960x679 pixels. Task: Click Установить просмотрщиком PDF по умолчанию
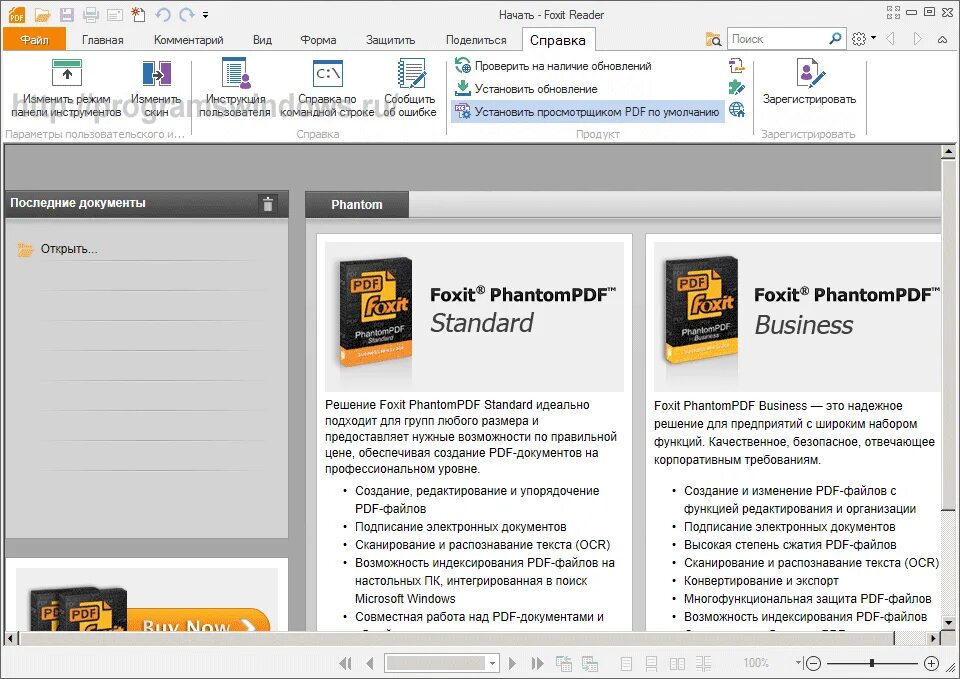587,111
